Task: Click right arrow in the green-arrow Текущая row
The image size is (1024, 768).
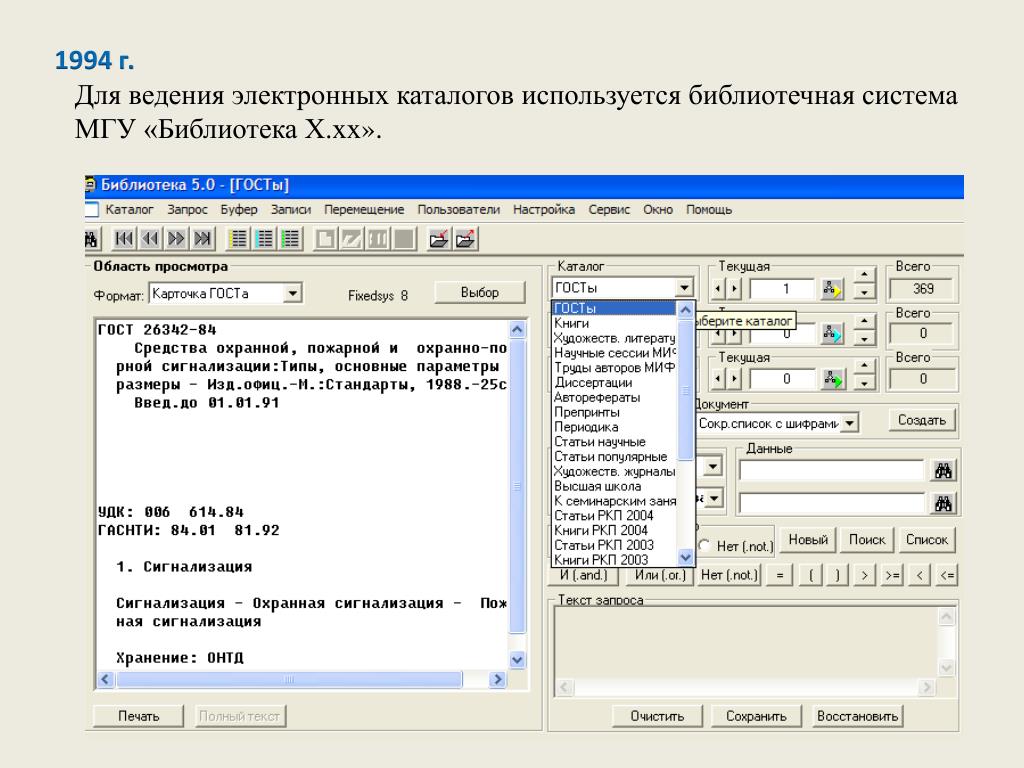Action: (x=734, y=379)
